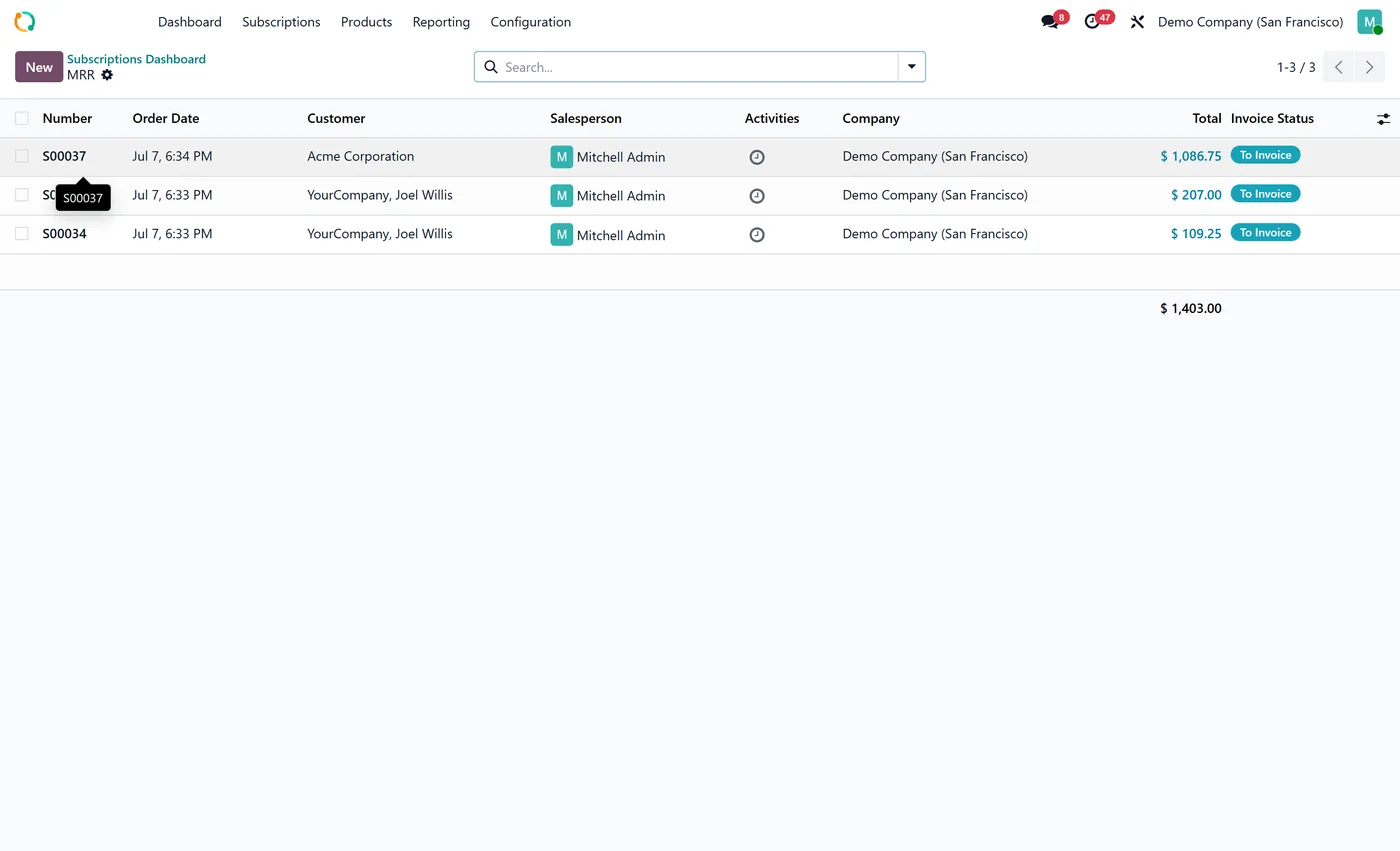
Task: Click Mitchell Admin avatar in S00037 row
Action: click(561, 157)
